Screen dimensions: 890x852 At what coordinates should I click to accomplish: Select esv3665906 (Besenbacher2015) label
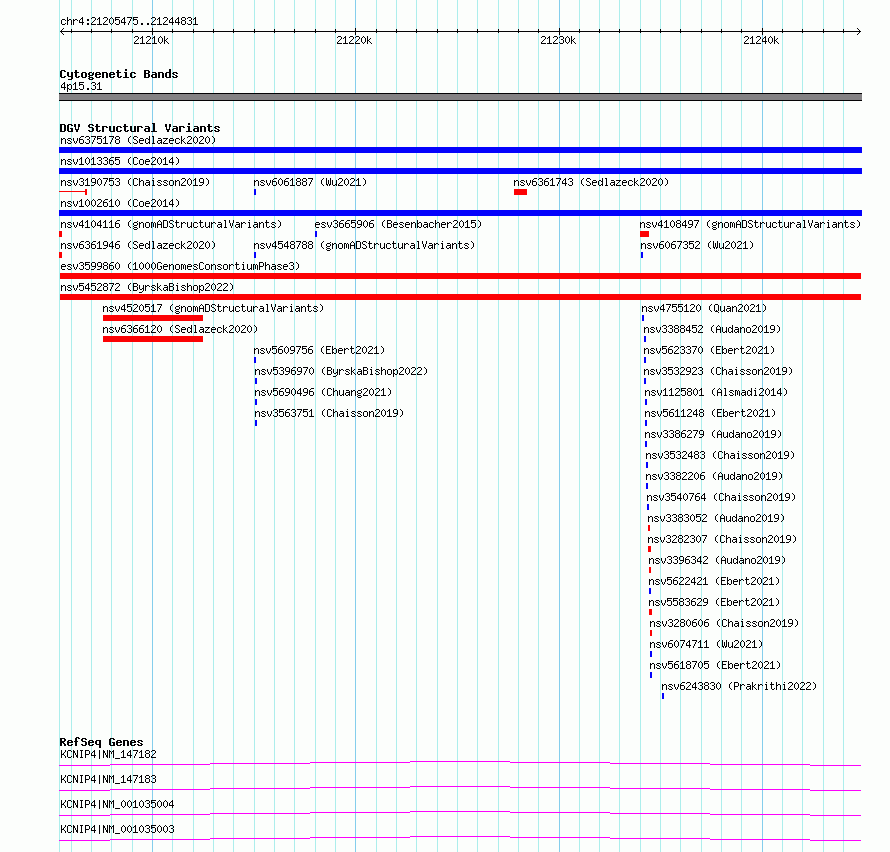pos(398,224)
